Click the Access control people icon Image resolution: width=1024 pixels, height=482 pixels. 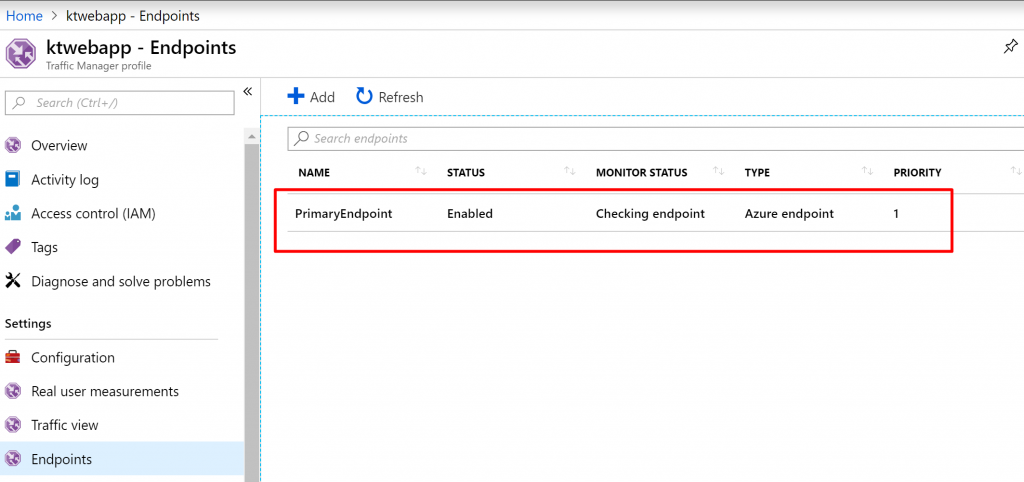(12, 213)
